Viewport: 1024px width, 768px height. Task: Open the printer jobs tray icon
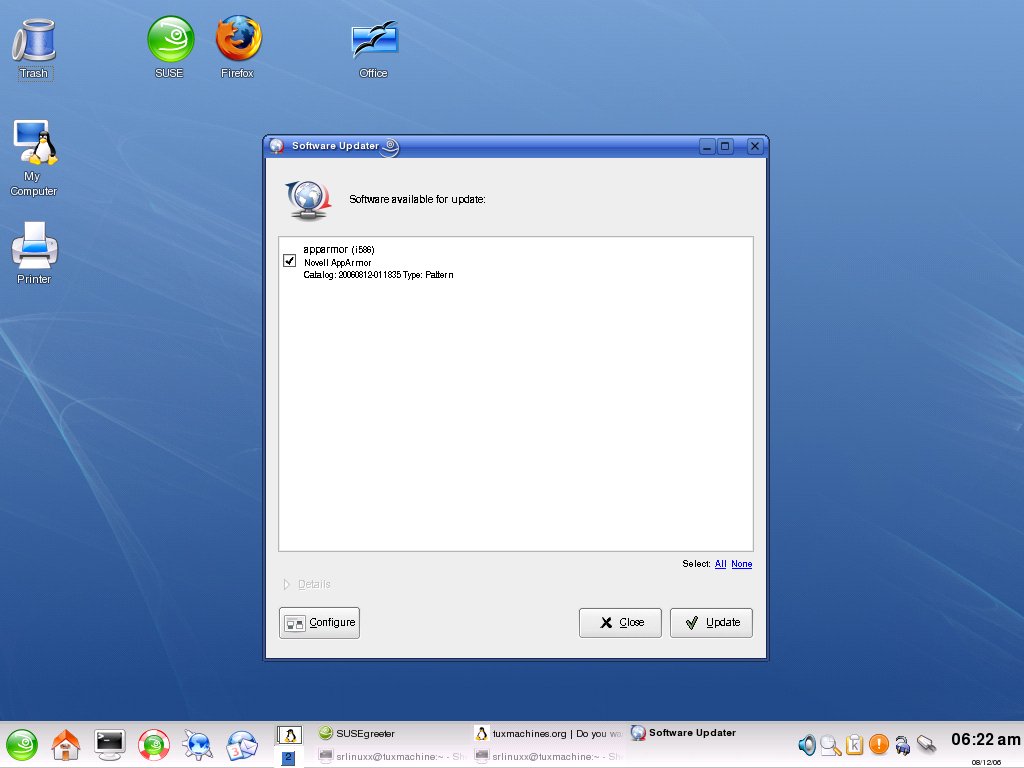pos(903,744)
